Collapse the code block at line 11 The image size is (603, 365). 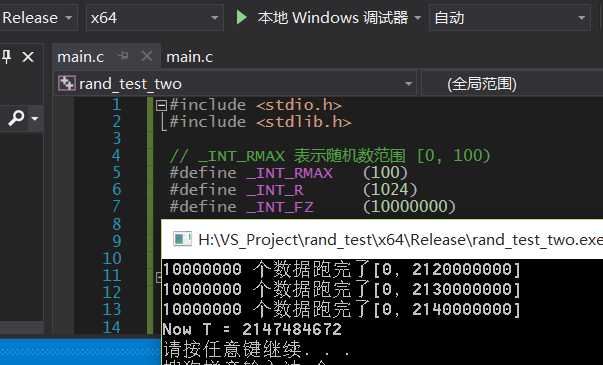click(x=158, y=277)
